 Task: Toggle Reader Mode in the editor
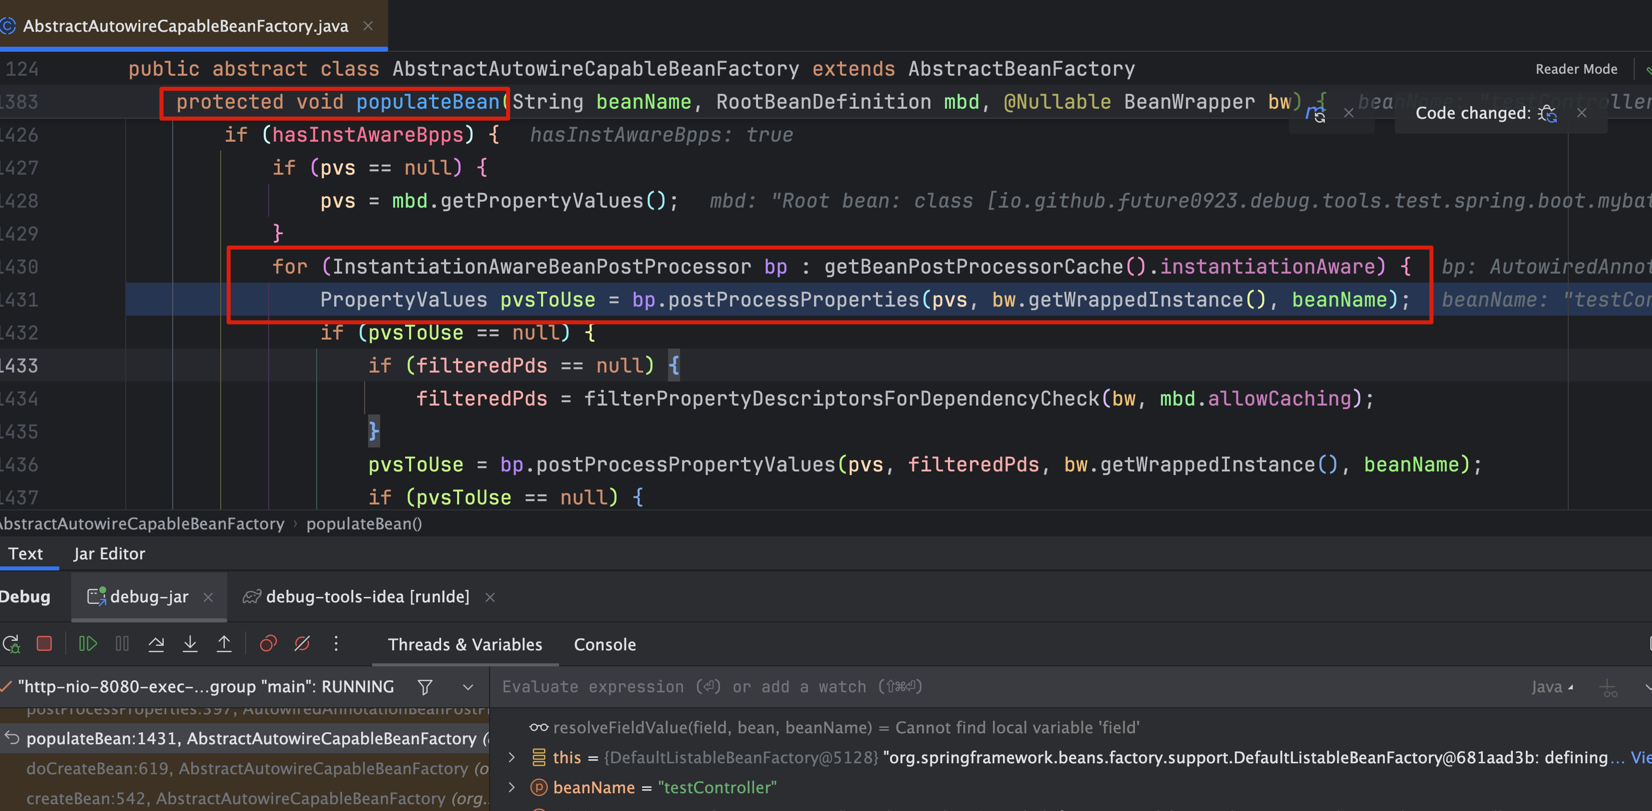click(x=1576, y=69)
